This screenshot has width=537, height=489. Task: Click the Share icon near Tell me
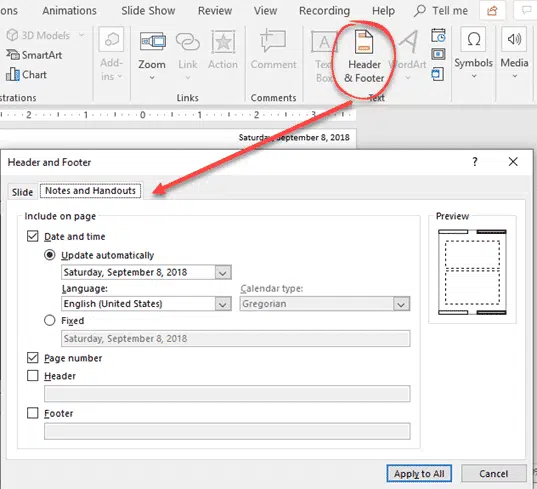pos(492,11)
